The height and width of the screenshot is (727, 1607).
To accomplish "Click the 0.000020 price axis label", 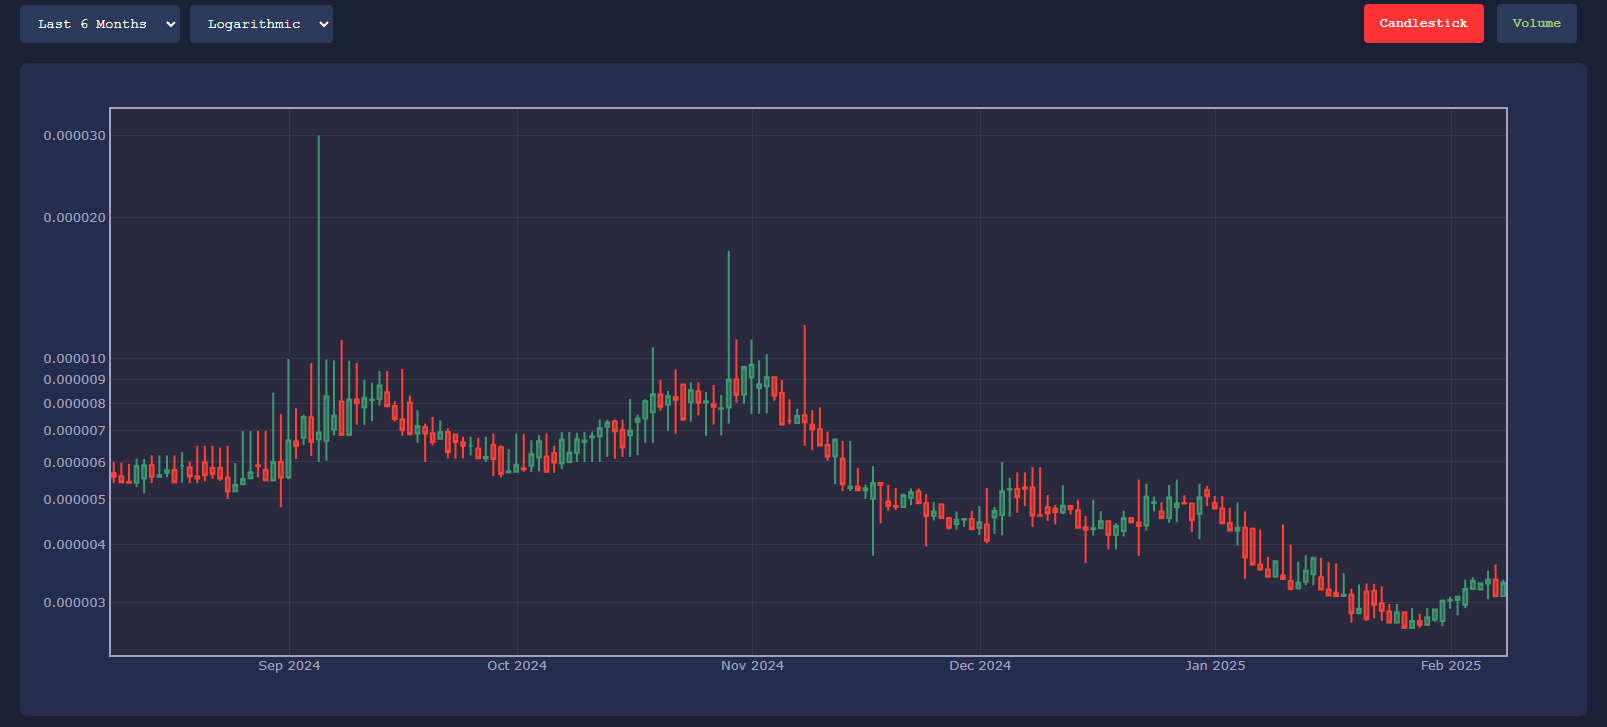I will click(74, 218).
